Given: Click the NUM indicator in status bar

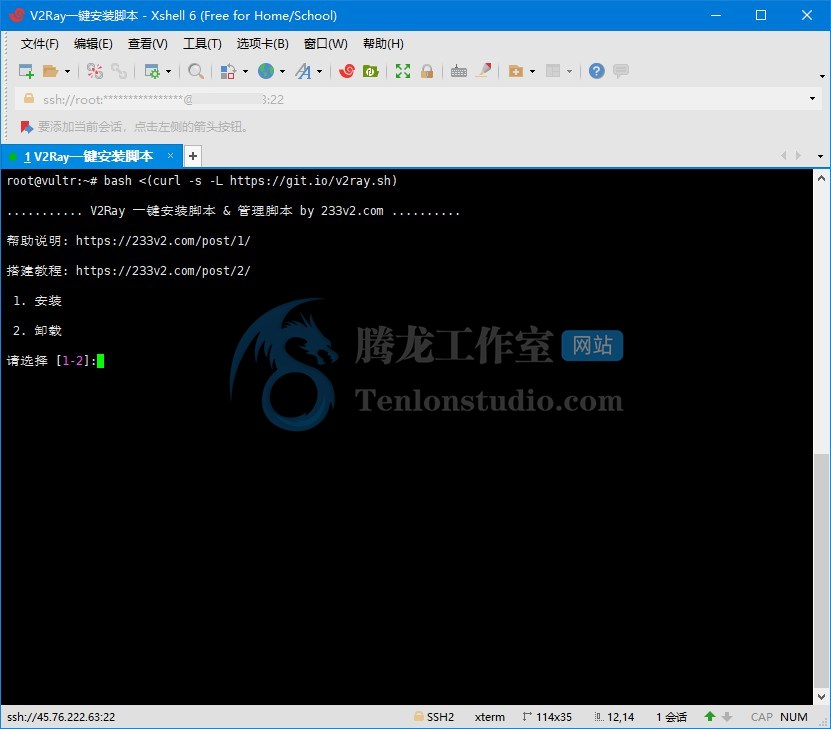Looking at the screenshot, I should (x=793, y=717).
